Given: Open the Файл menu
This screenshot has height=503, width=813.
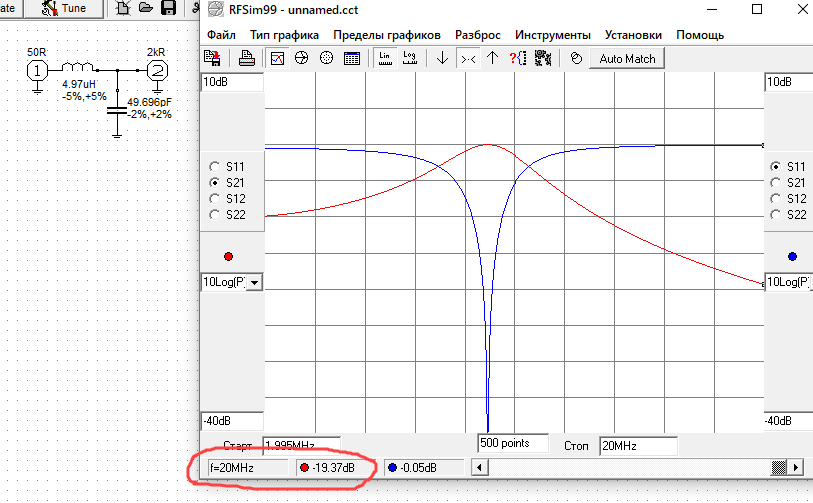Looking at the screenshot, I should 220,35.
